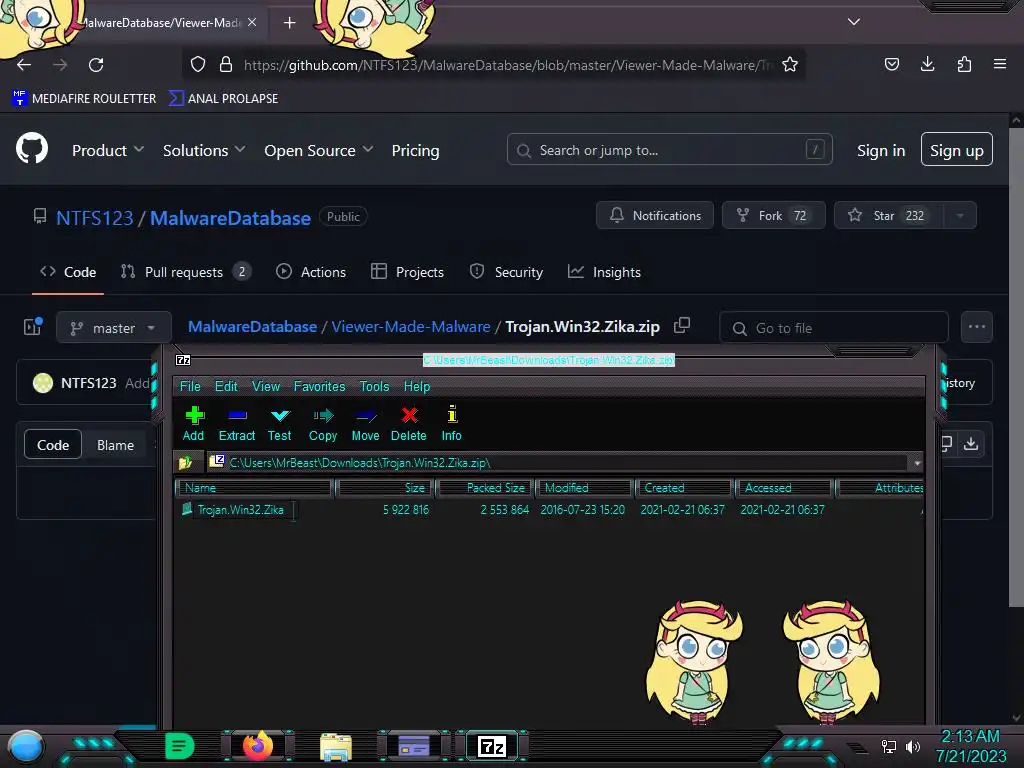The image size is (1024, 768).
Task: Click the Firefox hamburger menu icon
Action: [1000, 64]
